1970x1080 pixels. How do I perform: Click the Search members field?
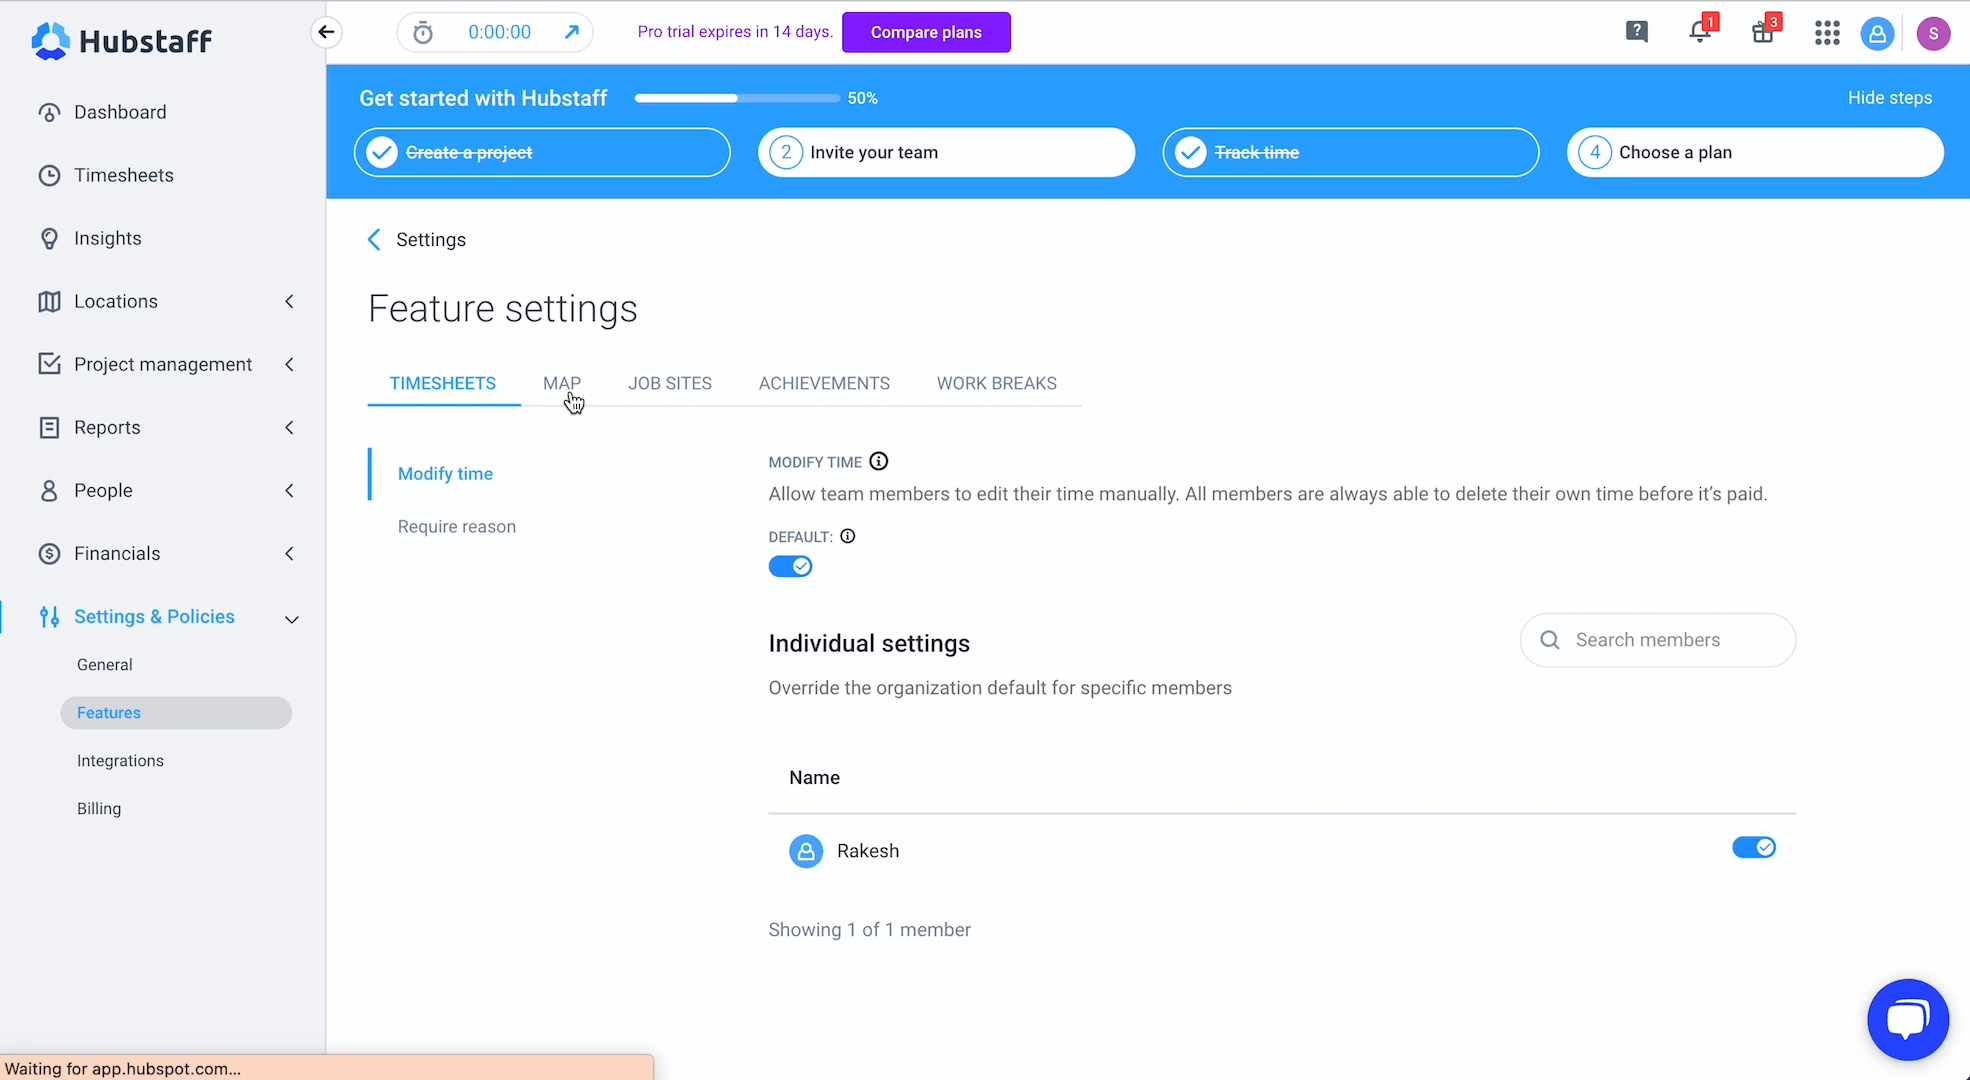[1670, 640]
